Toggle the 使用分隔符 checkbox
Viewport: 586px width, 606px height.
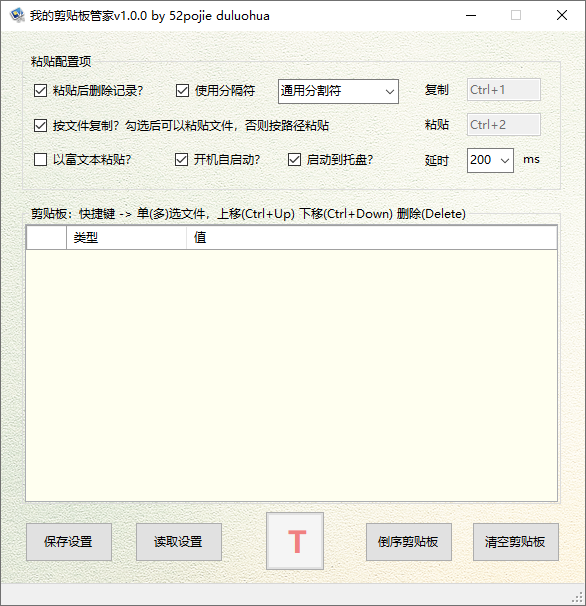(182, 91)
